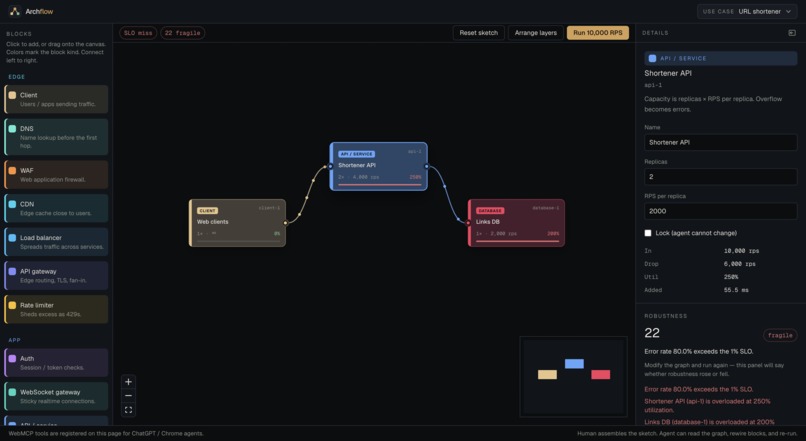
Task: Click the fragile badge in Robustness panel
Action: point(780,335)
